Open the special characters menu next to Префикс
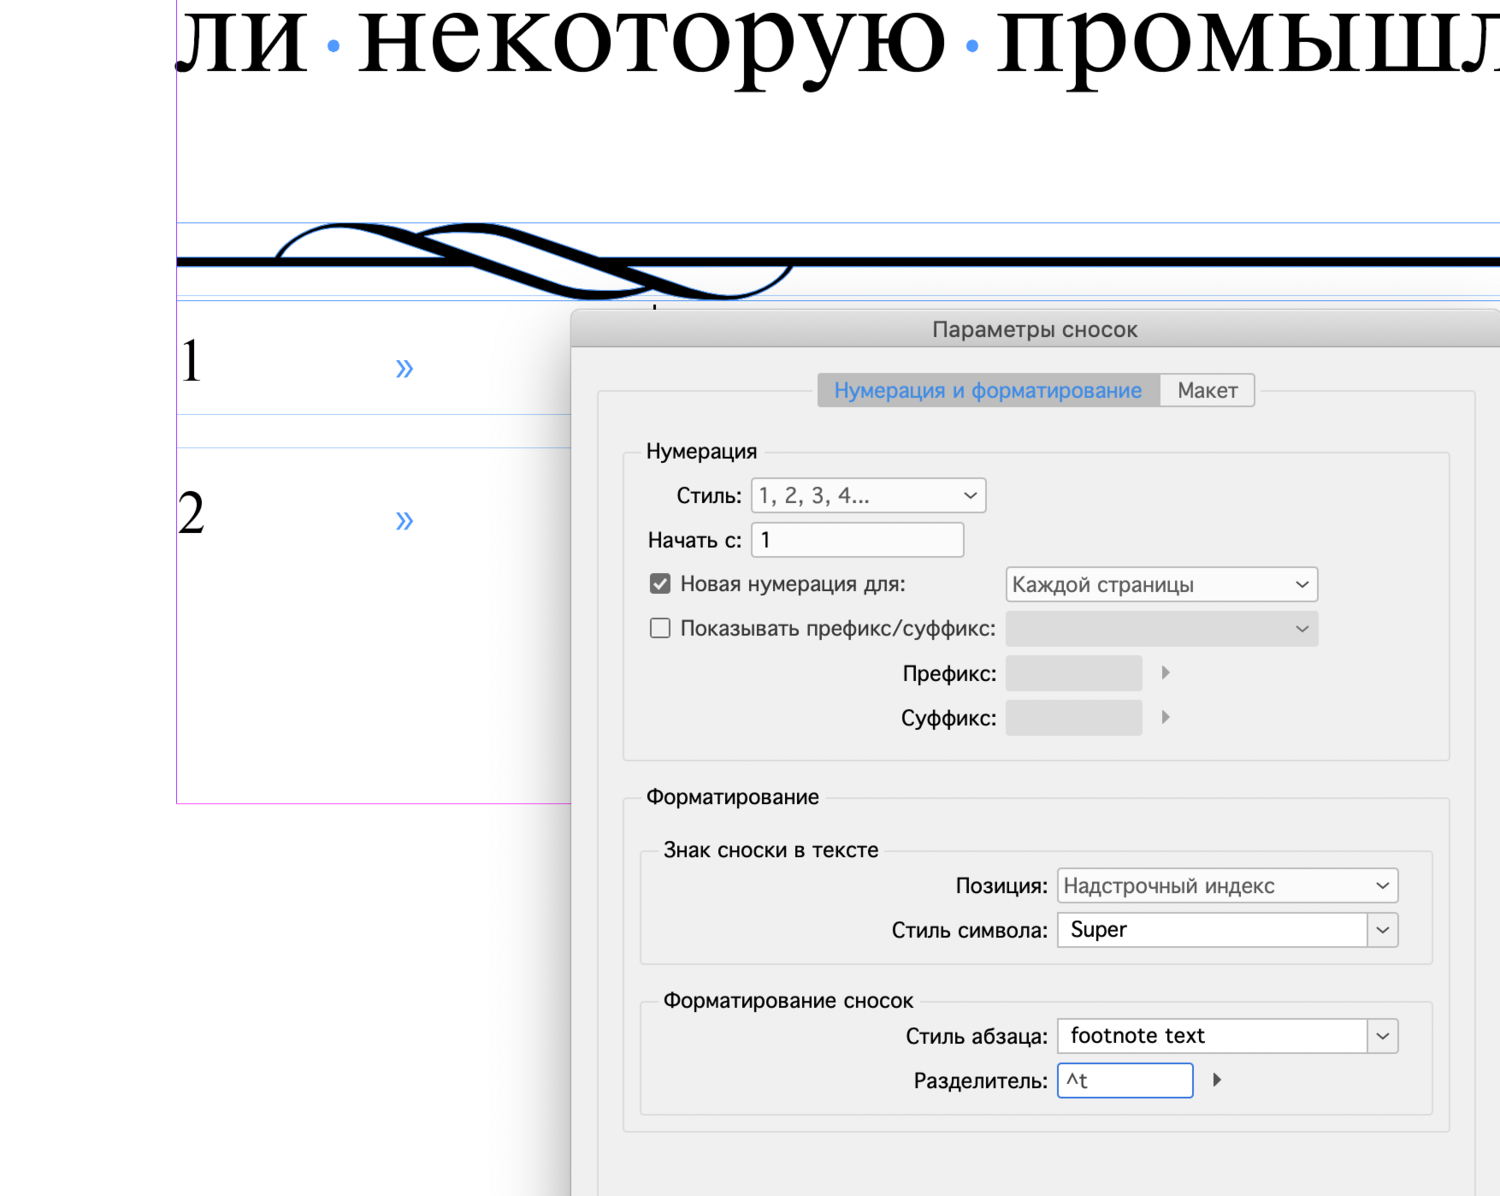Image resolution: width=1500 pixels, height=1196 pixels. [x=1164, y=672]
